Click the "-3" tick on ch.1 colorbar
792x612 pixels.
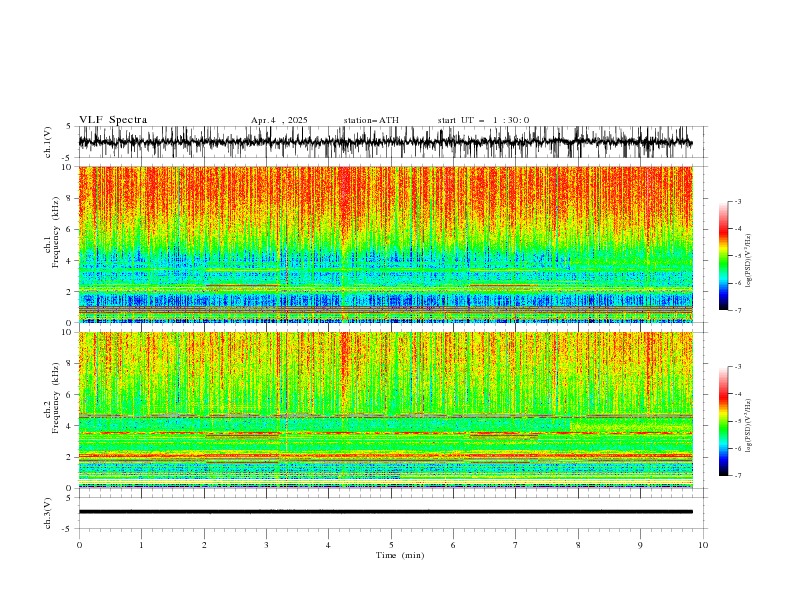[737, 201]
